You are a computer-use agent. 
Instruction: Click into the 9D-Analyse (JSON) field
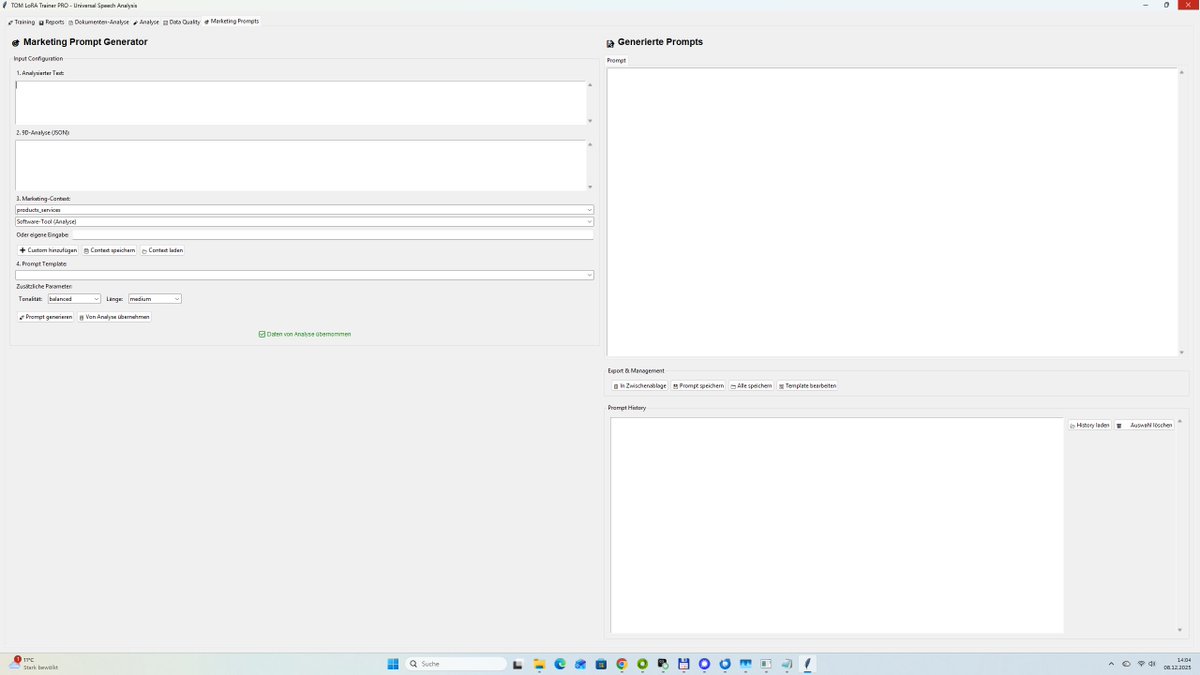click(x=300, y=165)
